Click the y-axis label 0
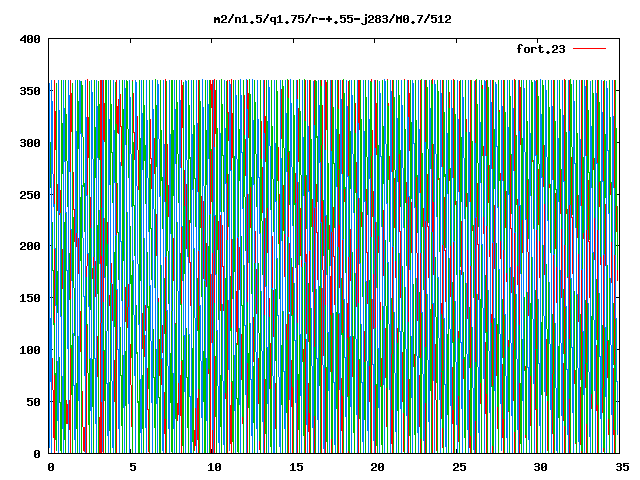The height and width of the screenshot is (480, 640). [37, 453]
